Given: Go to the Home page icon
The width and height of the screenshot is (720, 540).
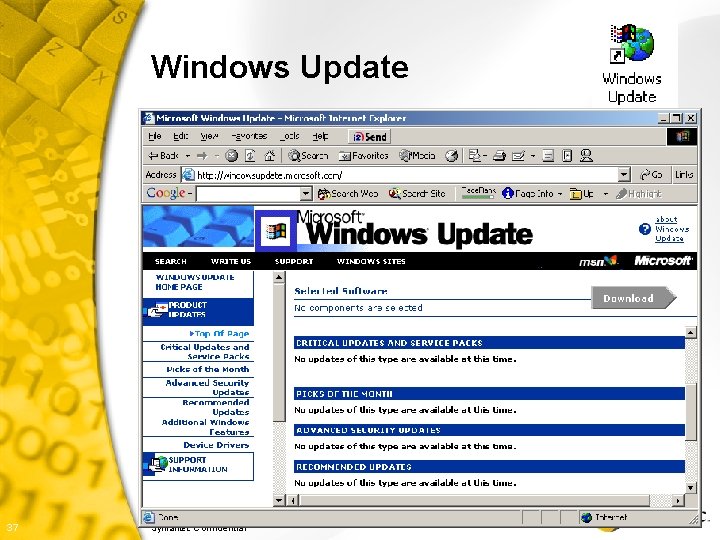Looking at the screenshot, I should (270, 156).
